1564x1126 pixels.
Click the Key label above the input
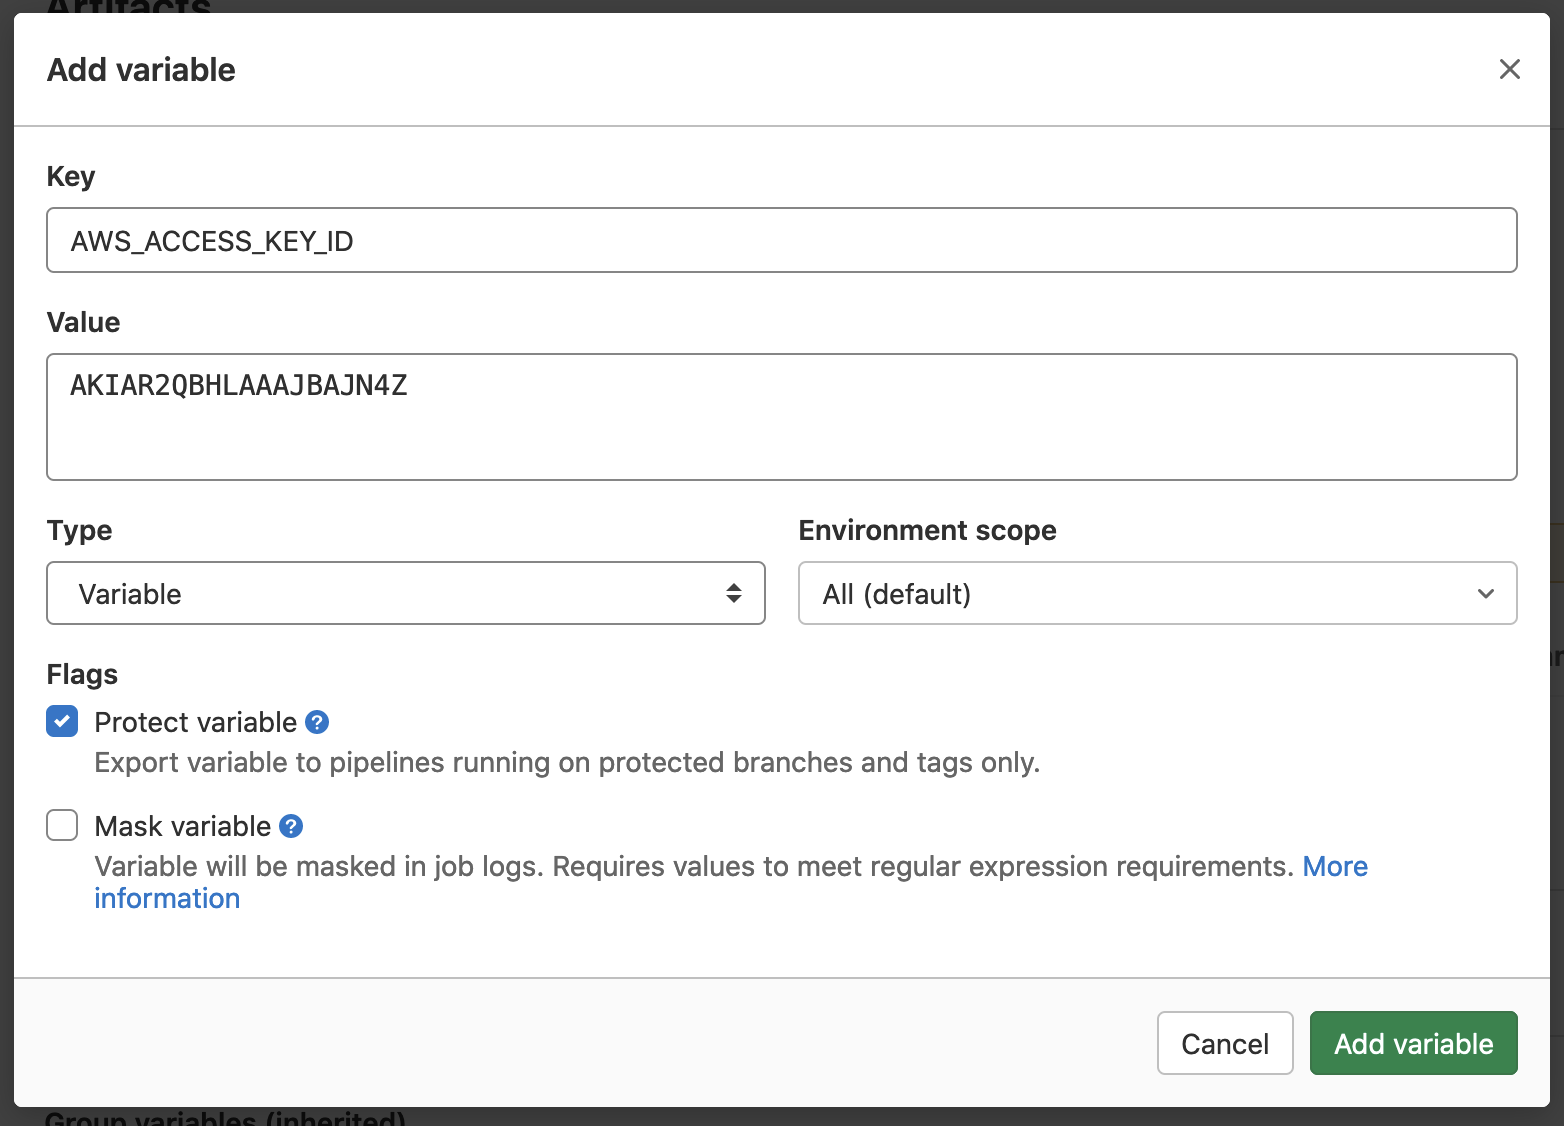[70, 176]
